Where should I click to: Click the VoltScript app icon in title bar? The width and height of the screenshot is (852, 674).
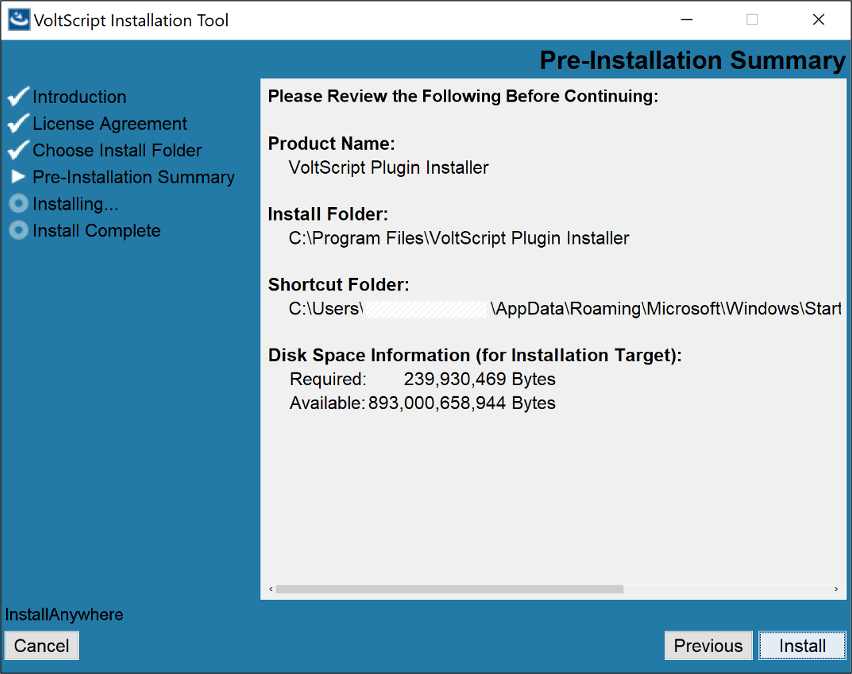18,19
